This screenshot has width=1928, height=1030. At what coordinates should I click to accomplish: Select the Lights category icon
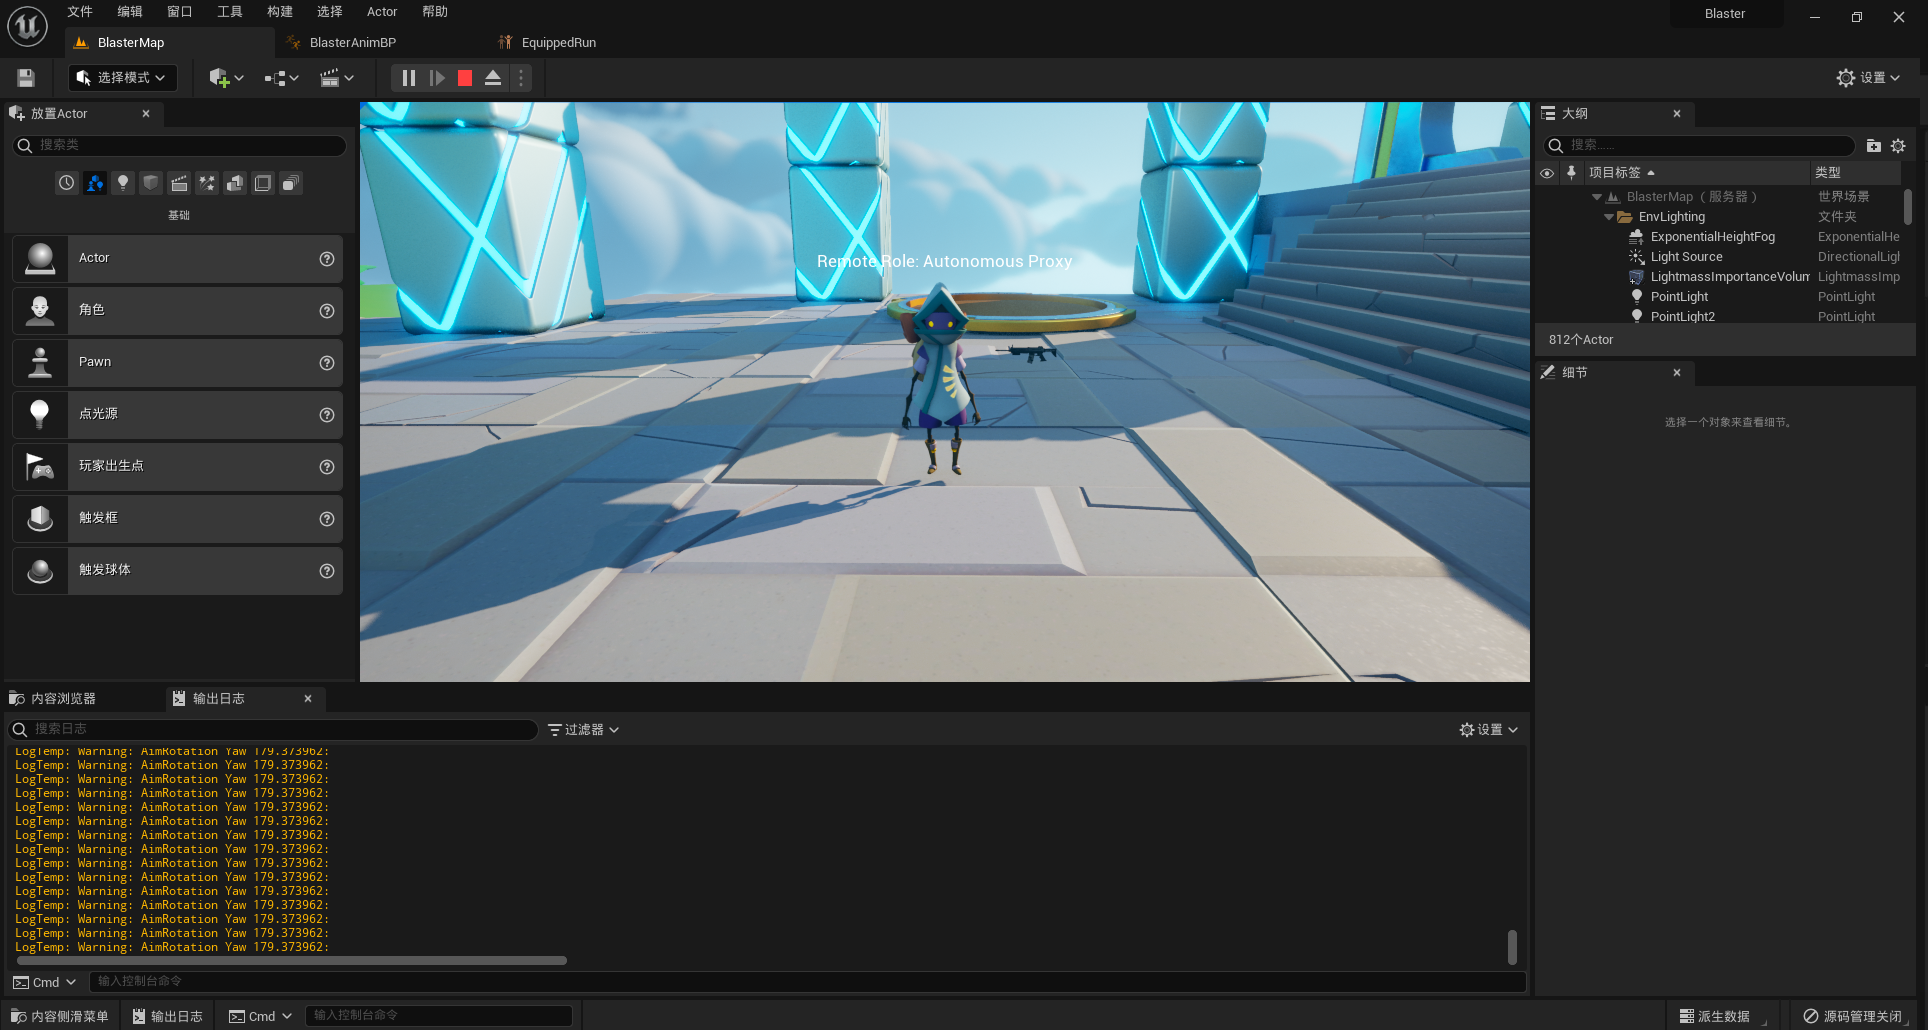click(123, 183)
